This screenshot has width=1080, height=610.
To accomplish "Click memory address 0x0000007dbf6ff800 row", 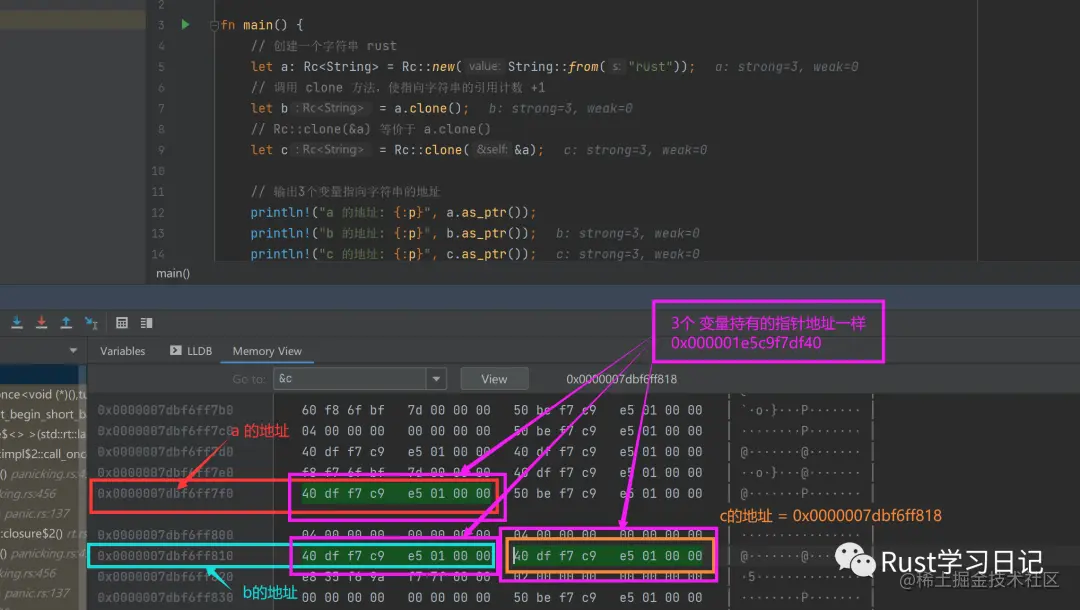I will pyautogui.click(x=165, y=535).
